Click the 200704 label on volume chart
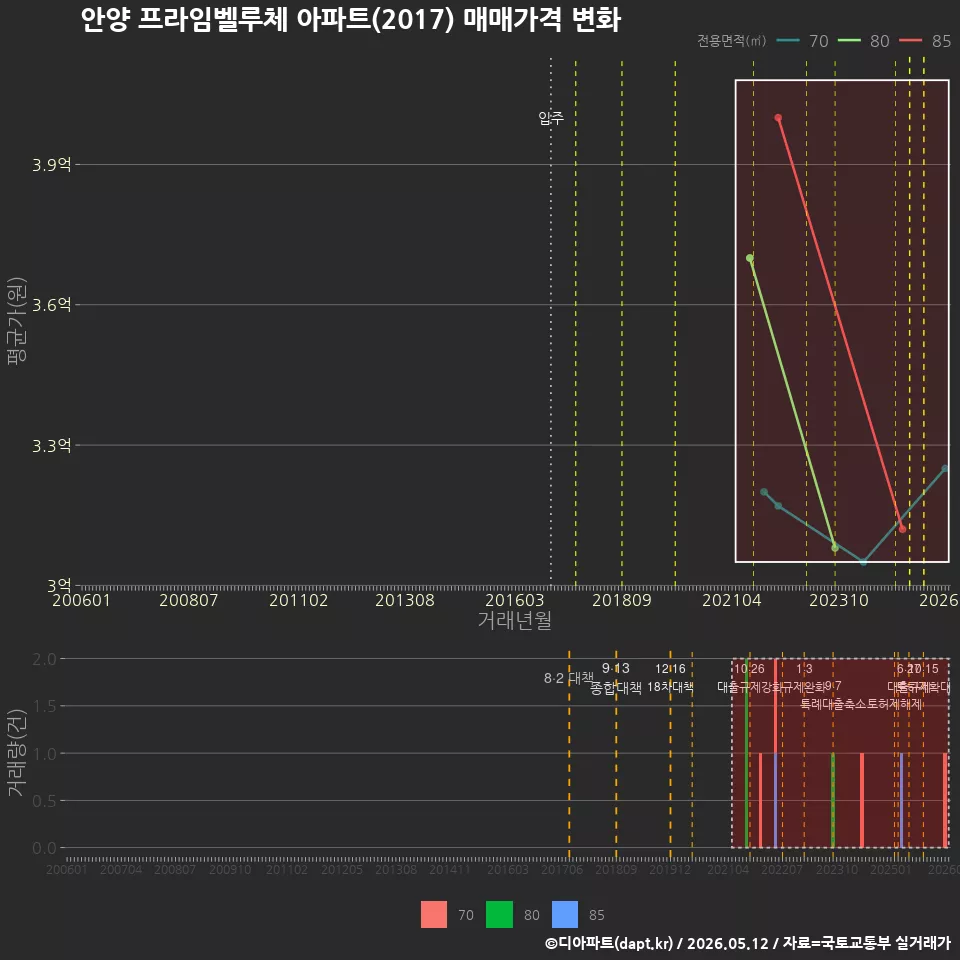This screenshot has height=960, width=960. pos(121,869)
